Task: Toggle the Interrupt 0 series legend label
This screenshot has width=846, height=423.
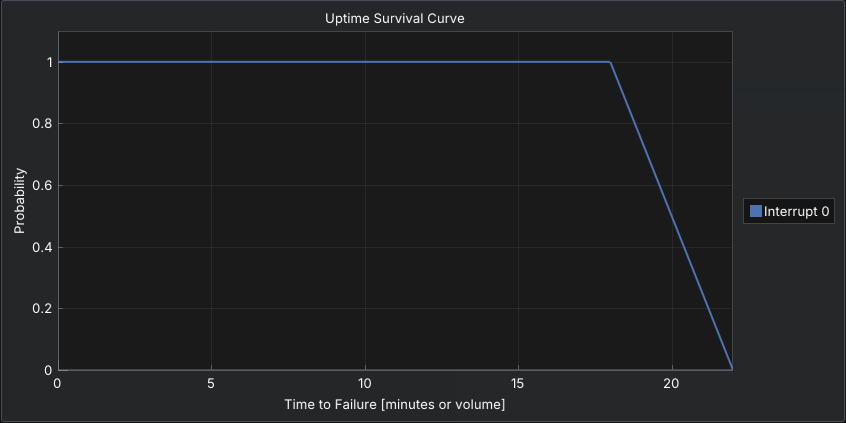Action: pos(797,211)
